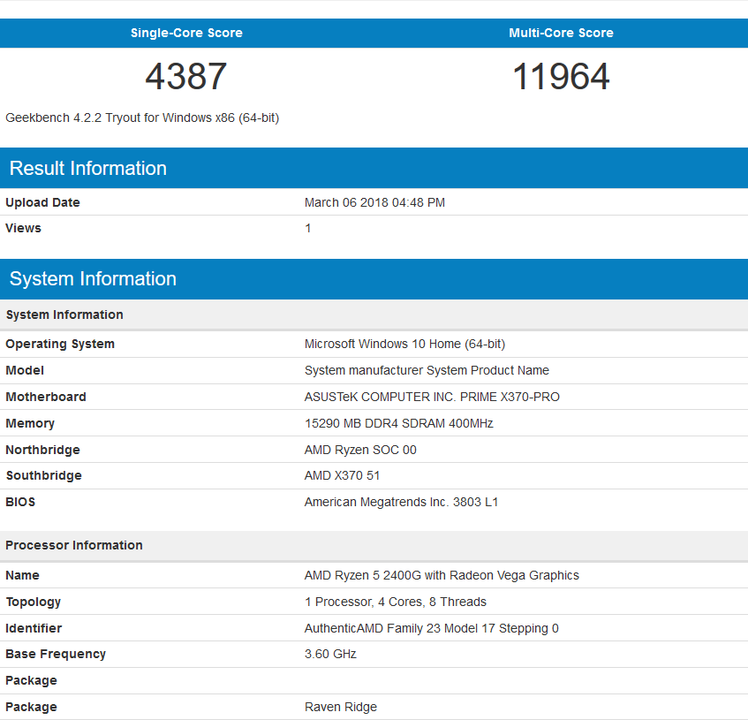Image resolution: width=748 pixels, height=720 pixels.
Task: Select the single-core score 4387
Action: [186, 76]
